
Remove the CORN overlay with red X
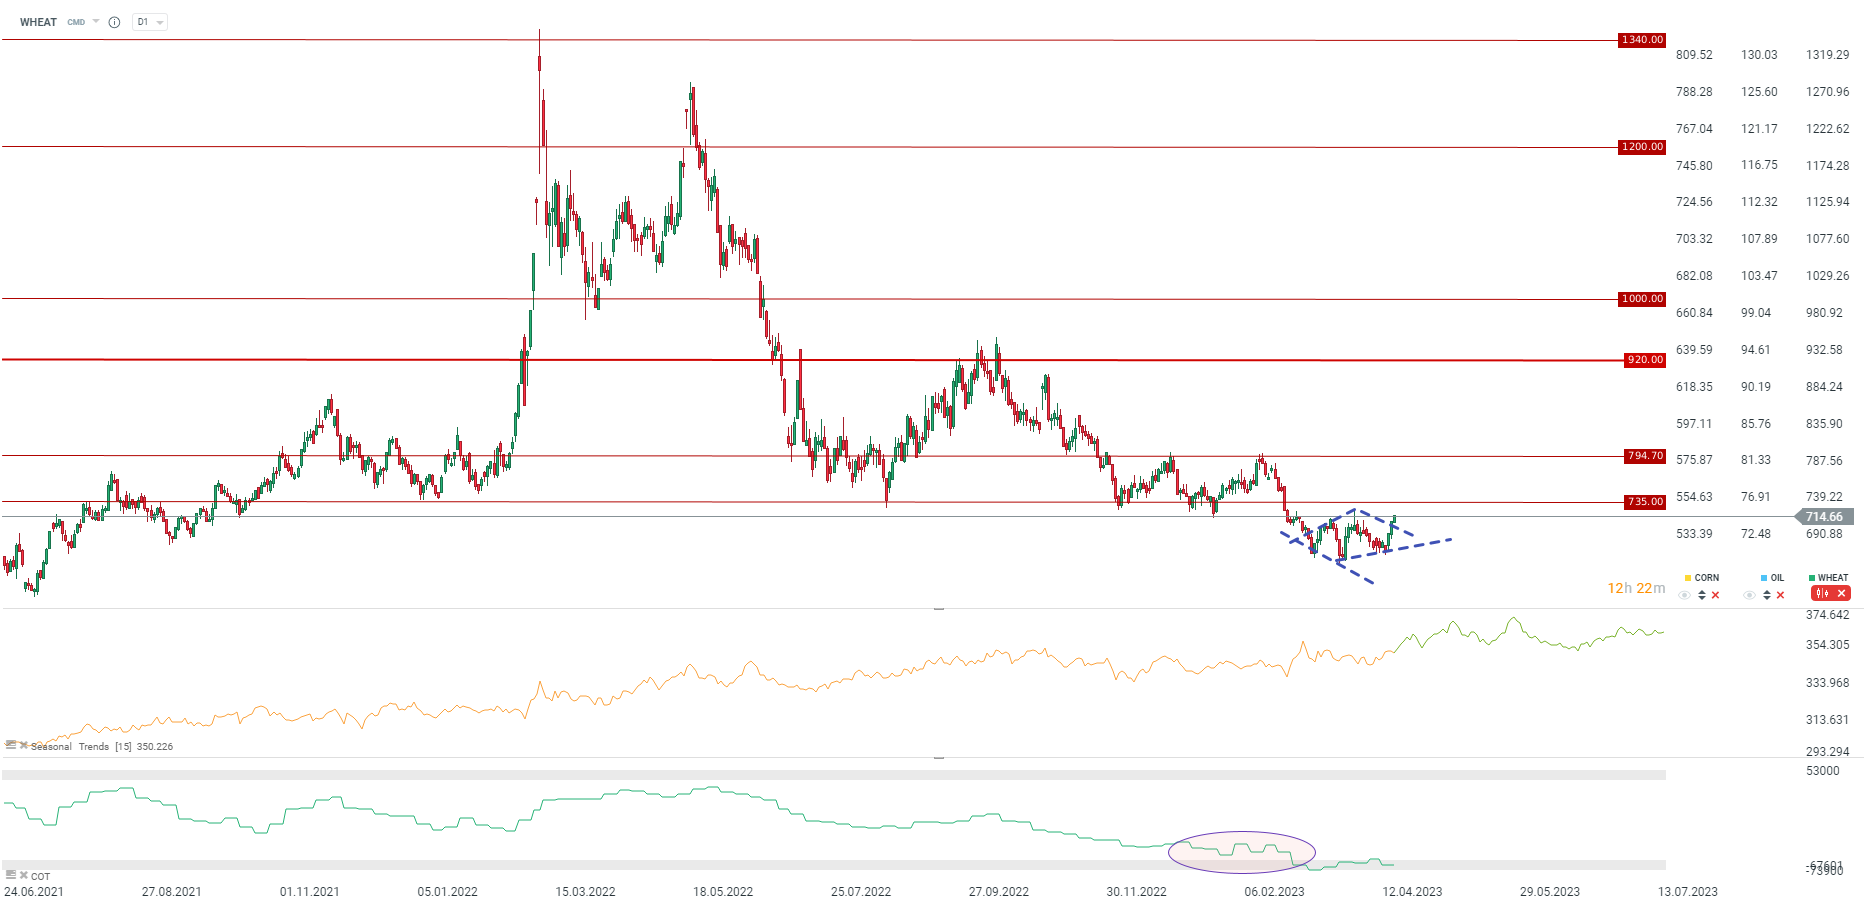[x=1716, y=595]
